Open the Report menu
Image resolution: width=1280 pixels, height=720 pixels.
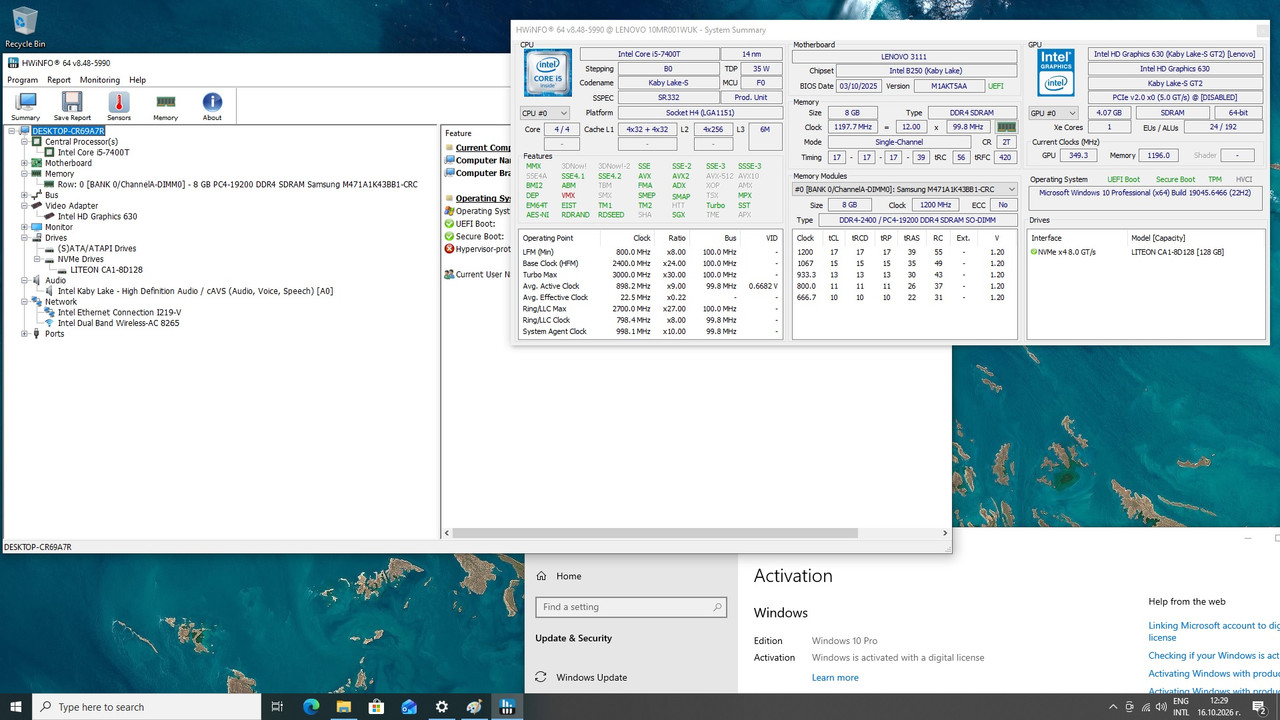[59, 80]
